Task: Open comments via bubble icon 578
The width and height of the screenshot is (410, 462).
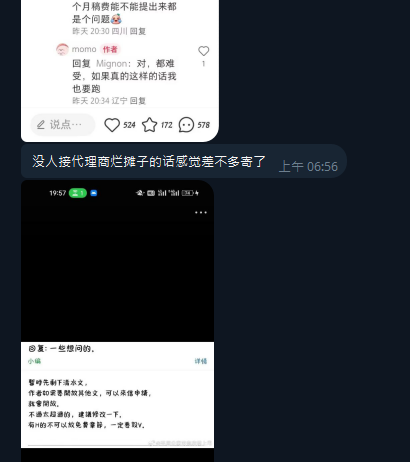Action: point(186,125)
